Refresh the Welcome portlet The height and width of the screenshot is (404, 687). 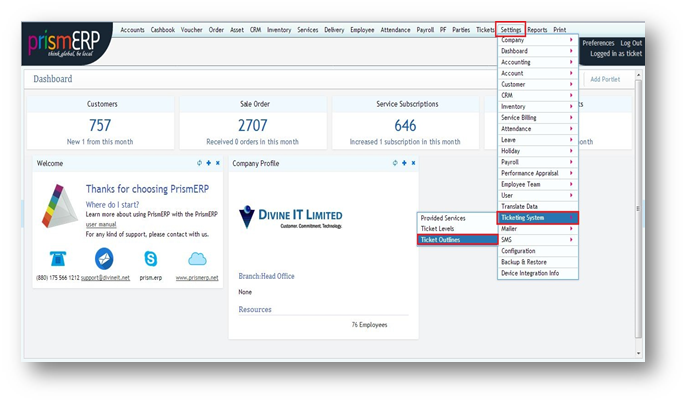[x=199, y=163]
